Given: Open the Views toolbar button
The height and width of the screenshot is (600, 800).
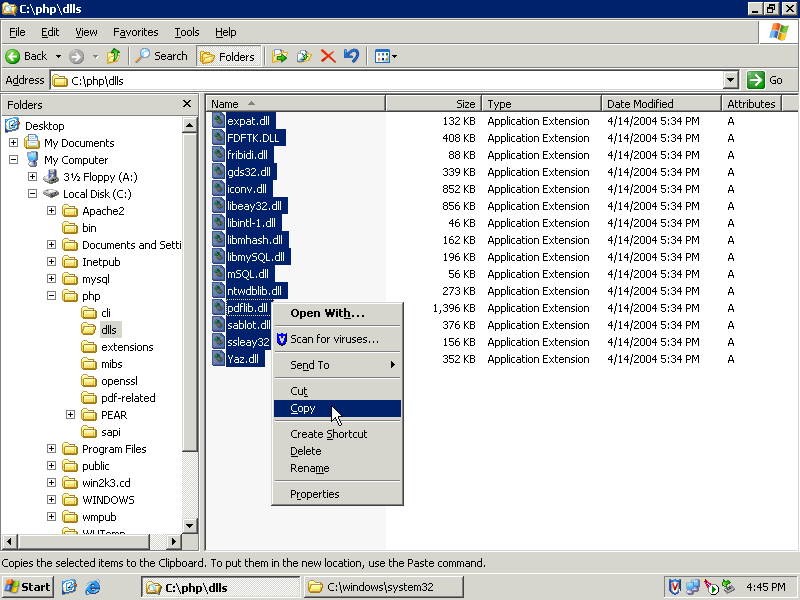Looking at the screenshot, I should click(x=385, y=56).
